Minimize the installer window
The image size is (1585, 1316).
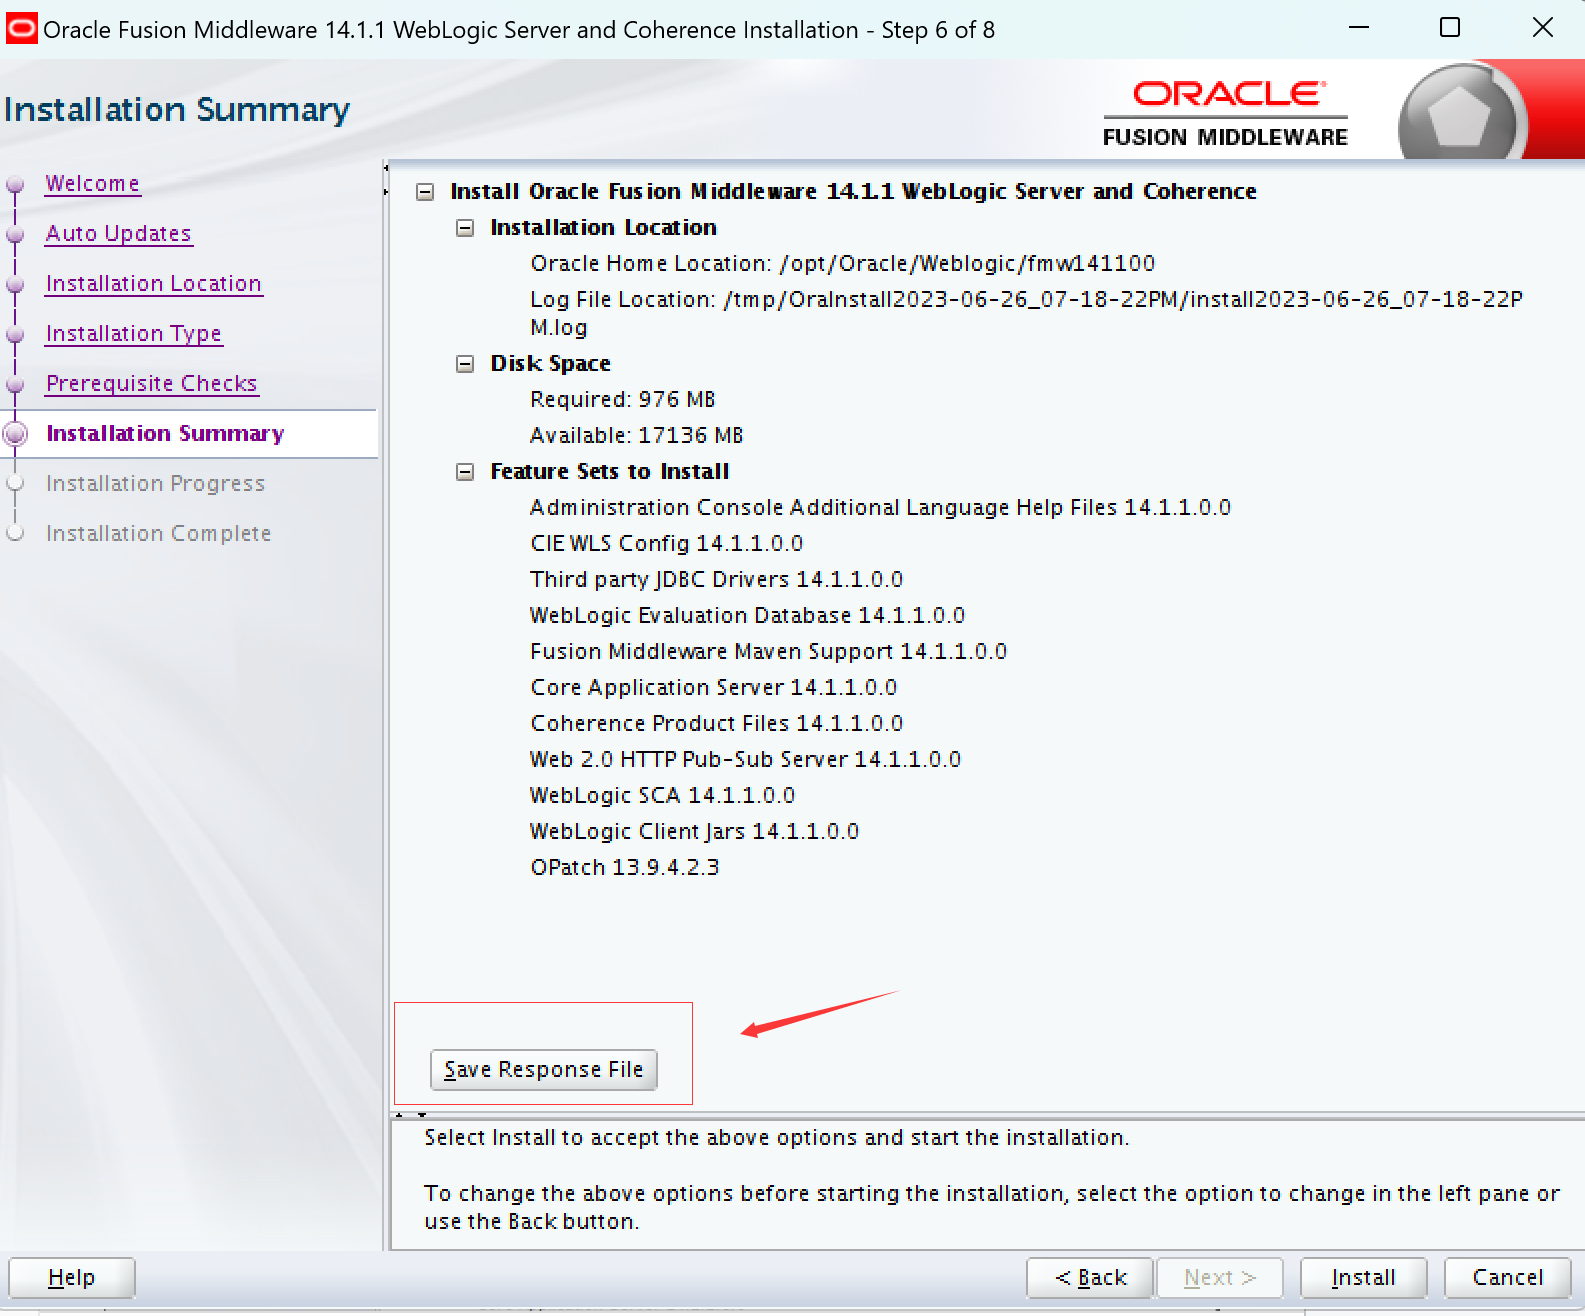pos(1358,28)
